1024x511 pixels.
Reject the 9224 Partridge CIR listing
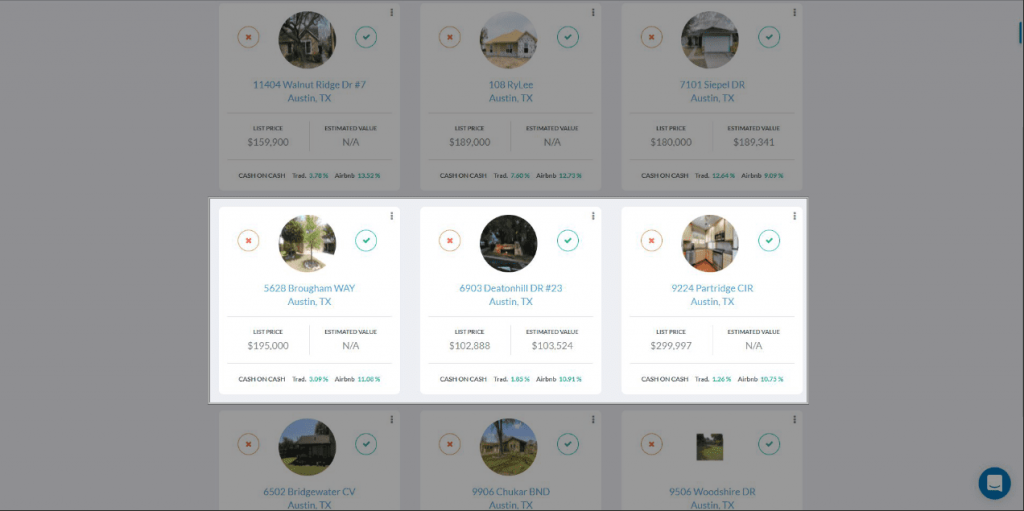(651, 241)
